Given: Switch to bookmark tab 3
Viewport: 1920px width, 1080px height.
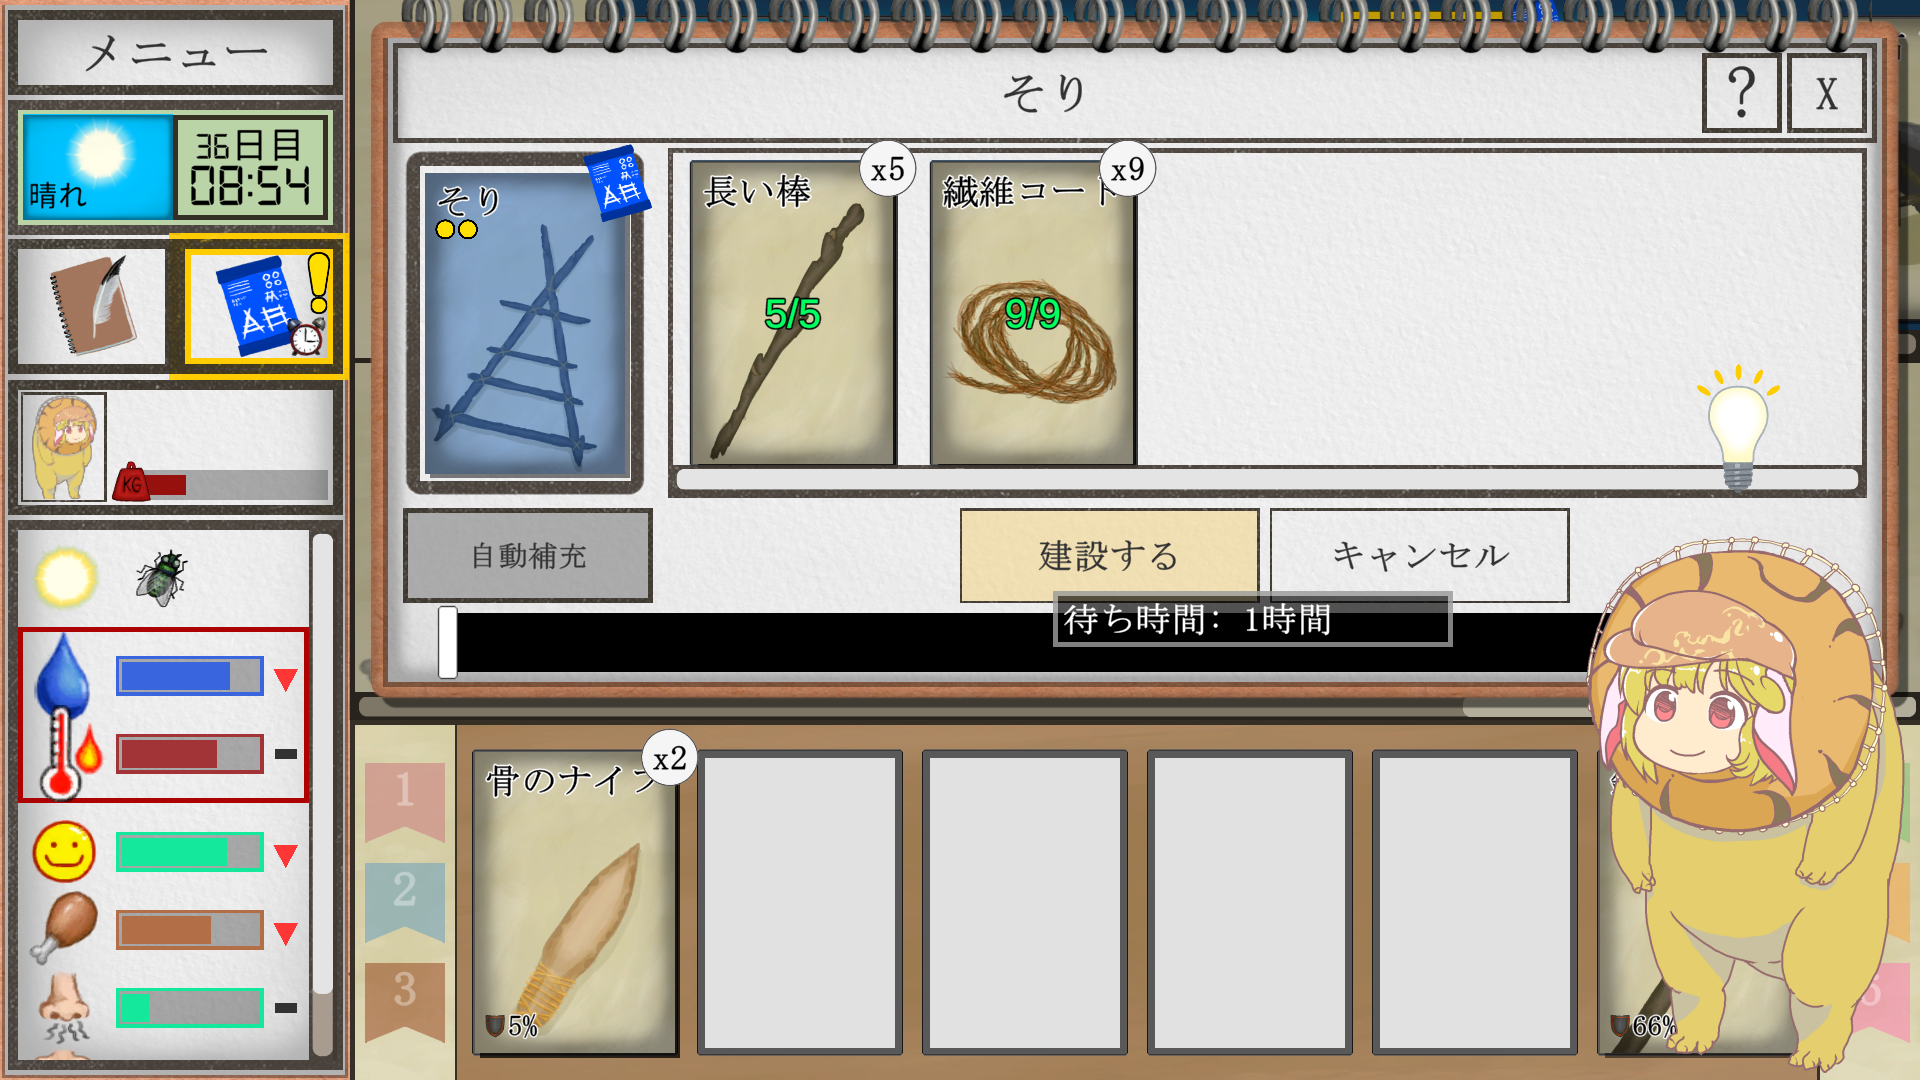Looking at the screenshot, I should (x=404, y=1000).
